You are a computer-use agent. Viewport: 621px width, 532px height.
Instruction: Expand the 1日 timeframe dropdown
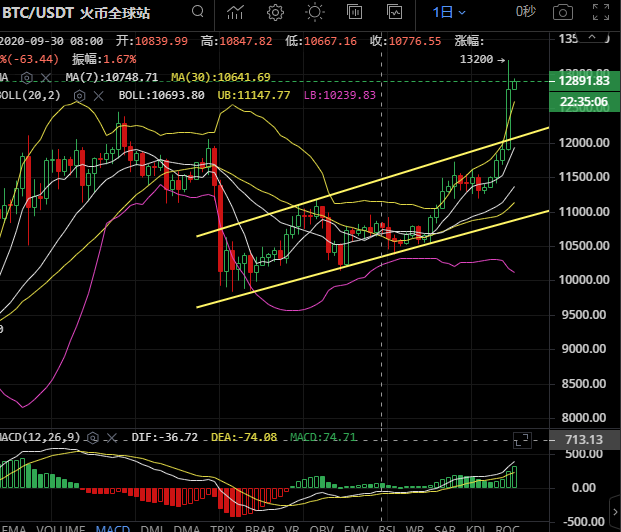pos(449,12)
